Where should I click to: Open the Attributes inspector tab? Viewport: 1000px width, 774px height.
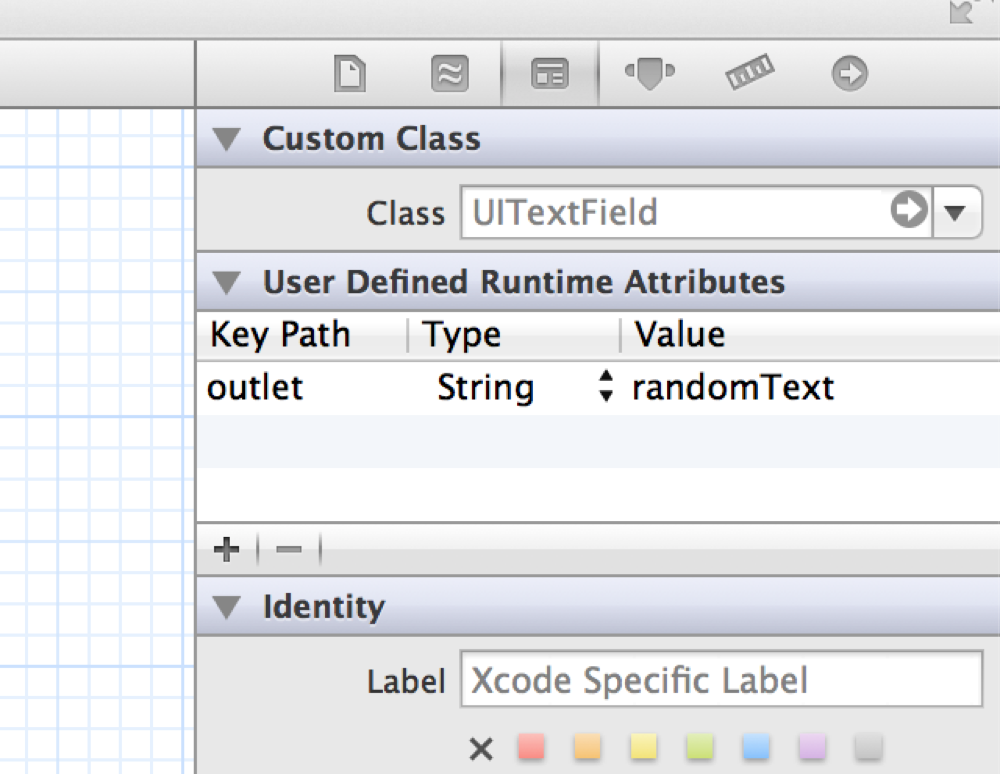(650, 72)
